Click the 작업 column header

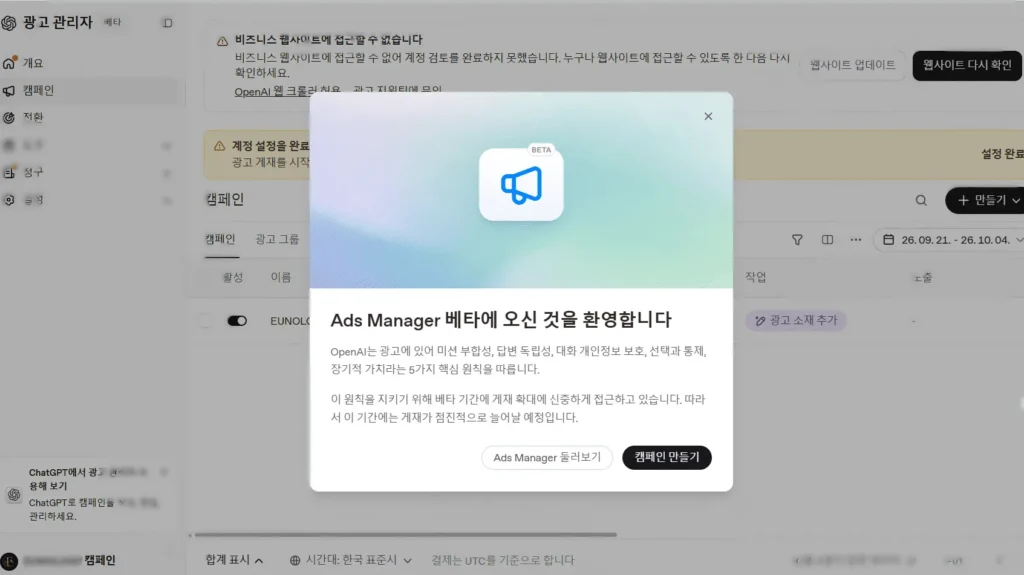pos(756,277)
